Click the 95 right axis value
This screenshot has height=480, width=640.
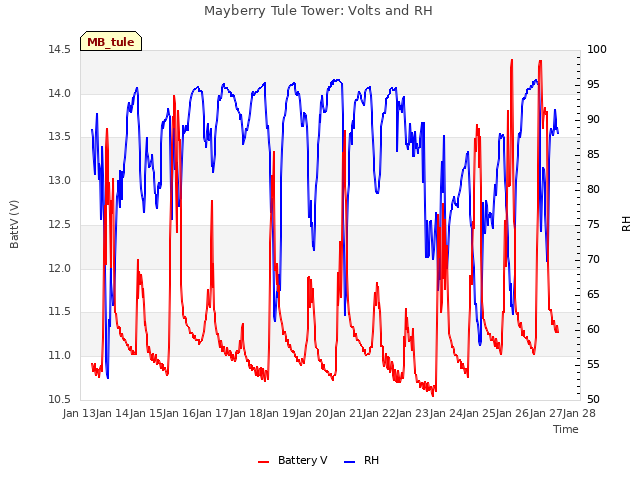point(593,84)
